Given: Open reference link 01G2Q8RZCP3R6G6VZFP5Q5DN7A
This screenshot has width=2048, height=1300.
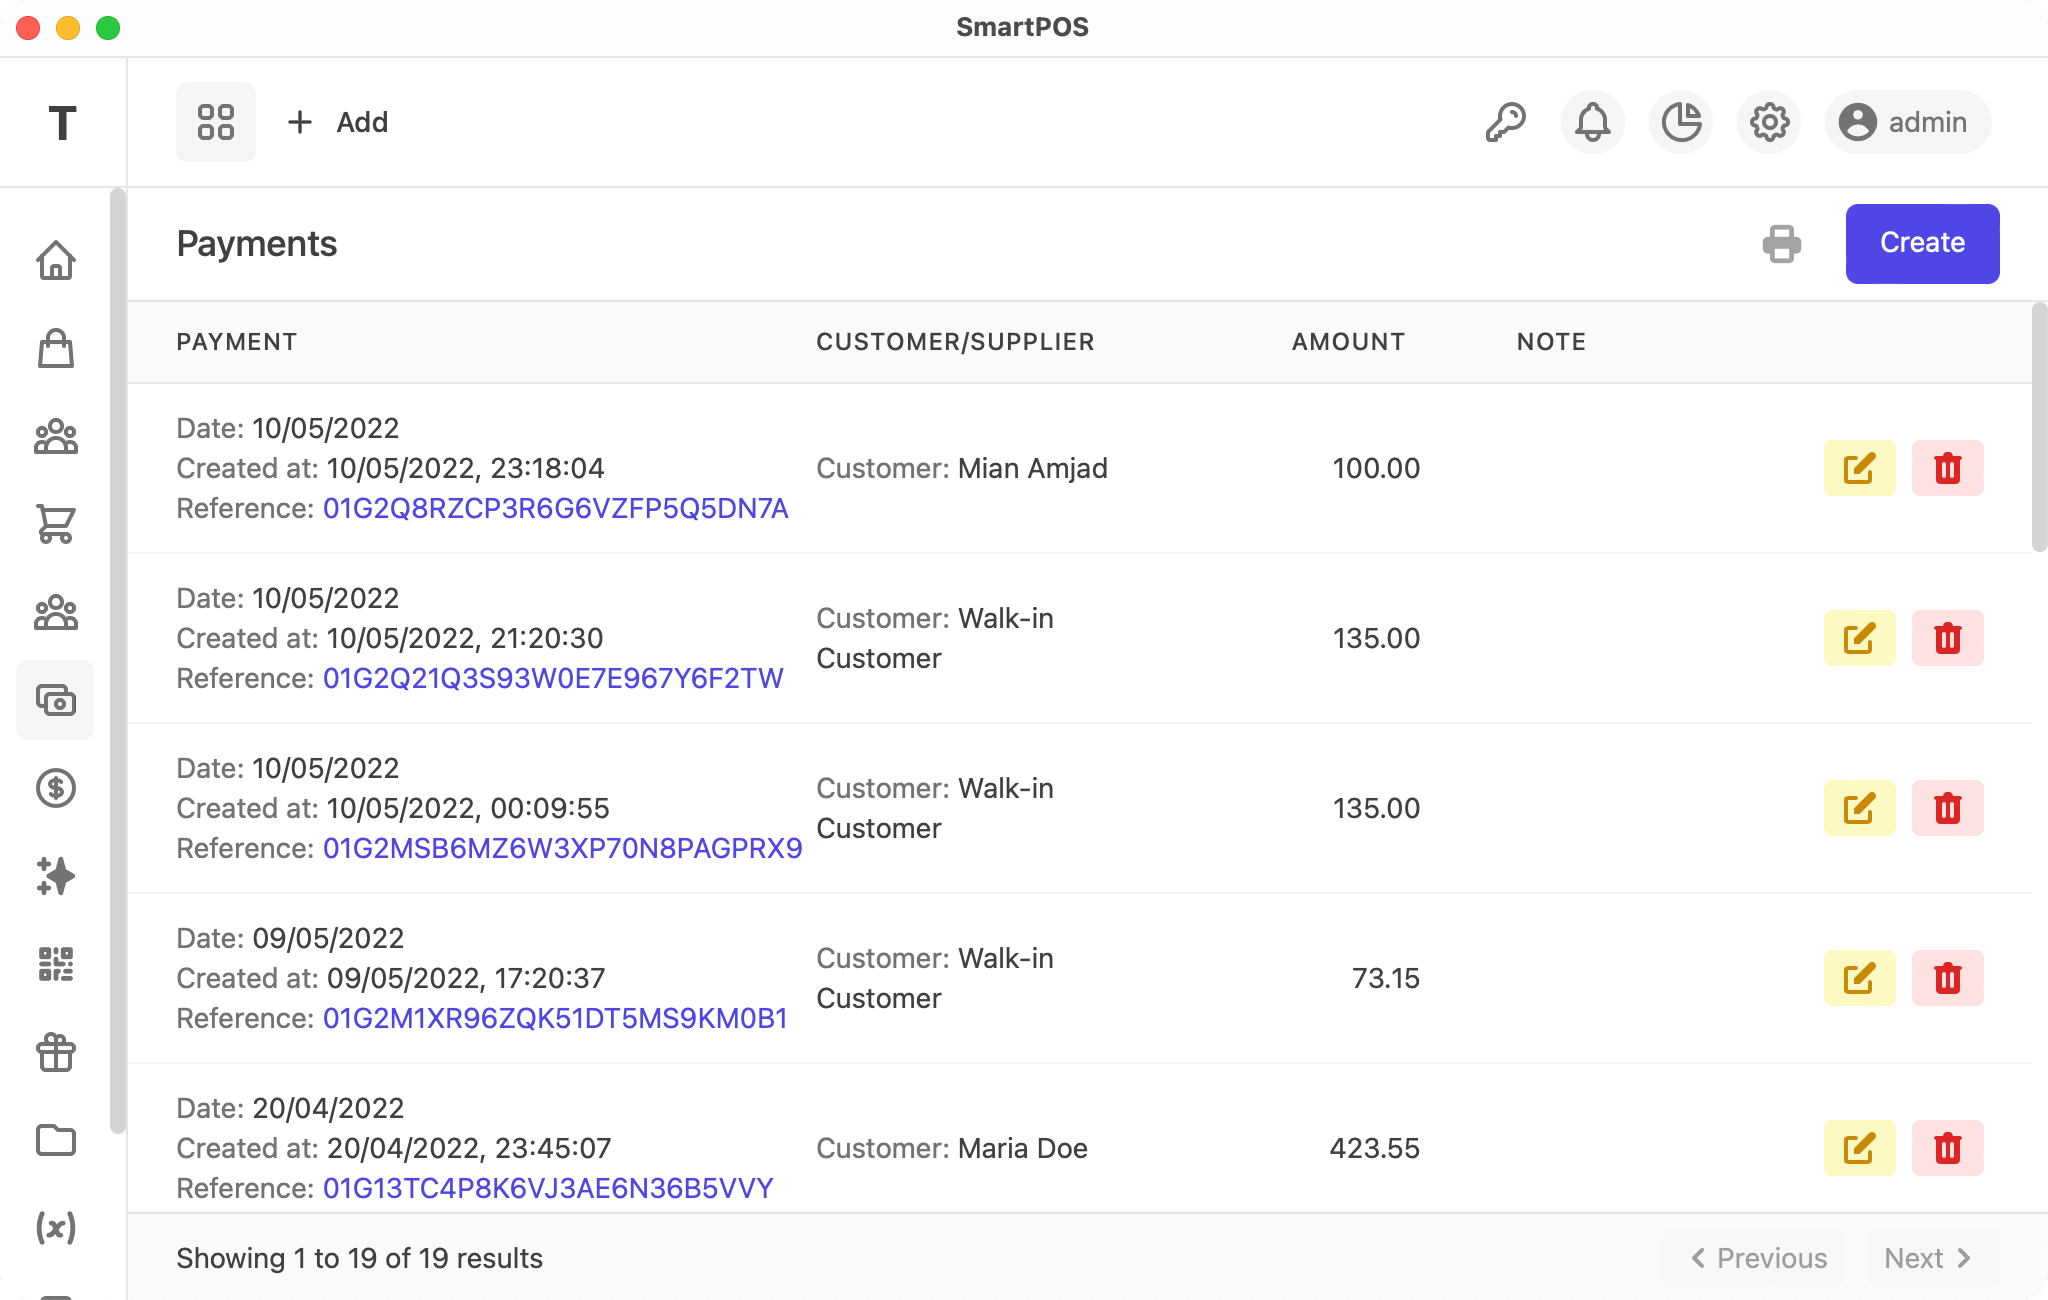Looking at the screenshot, I should click(x=555, y=508).
